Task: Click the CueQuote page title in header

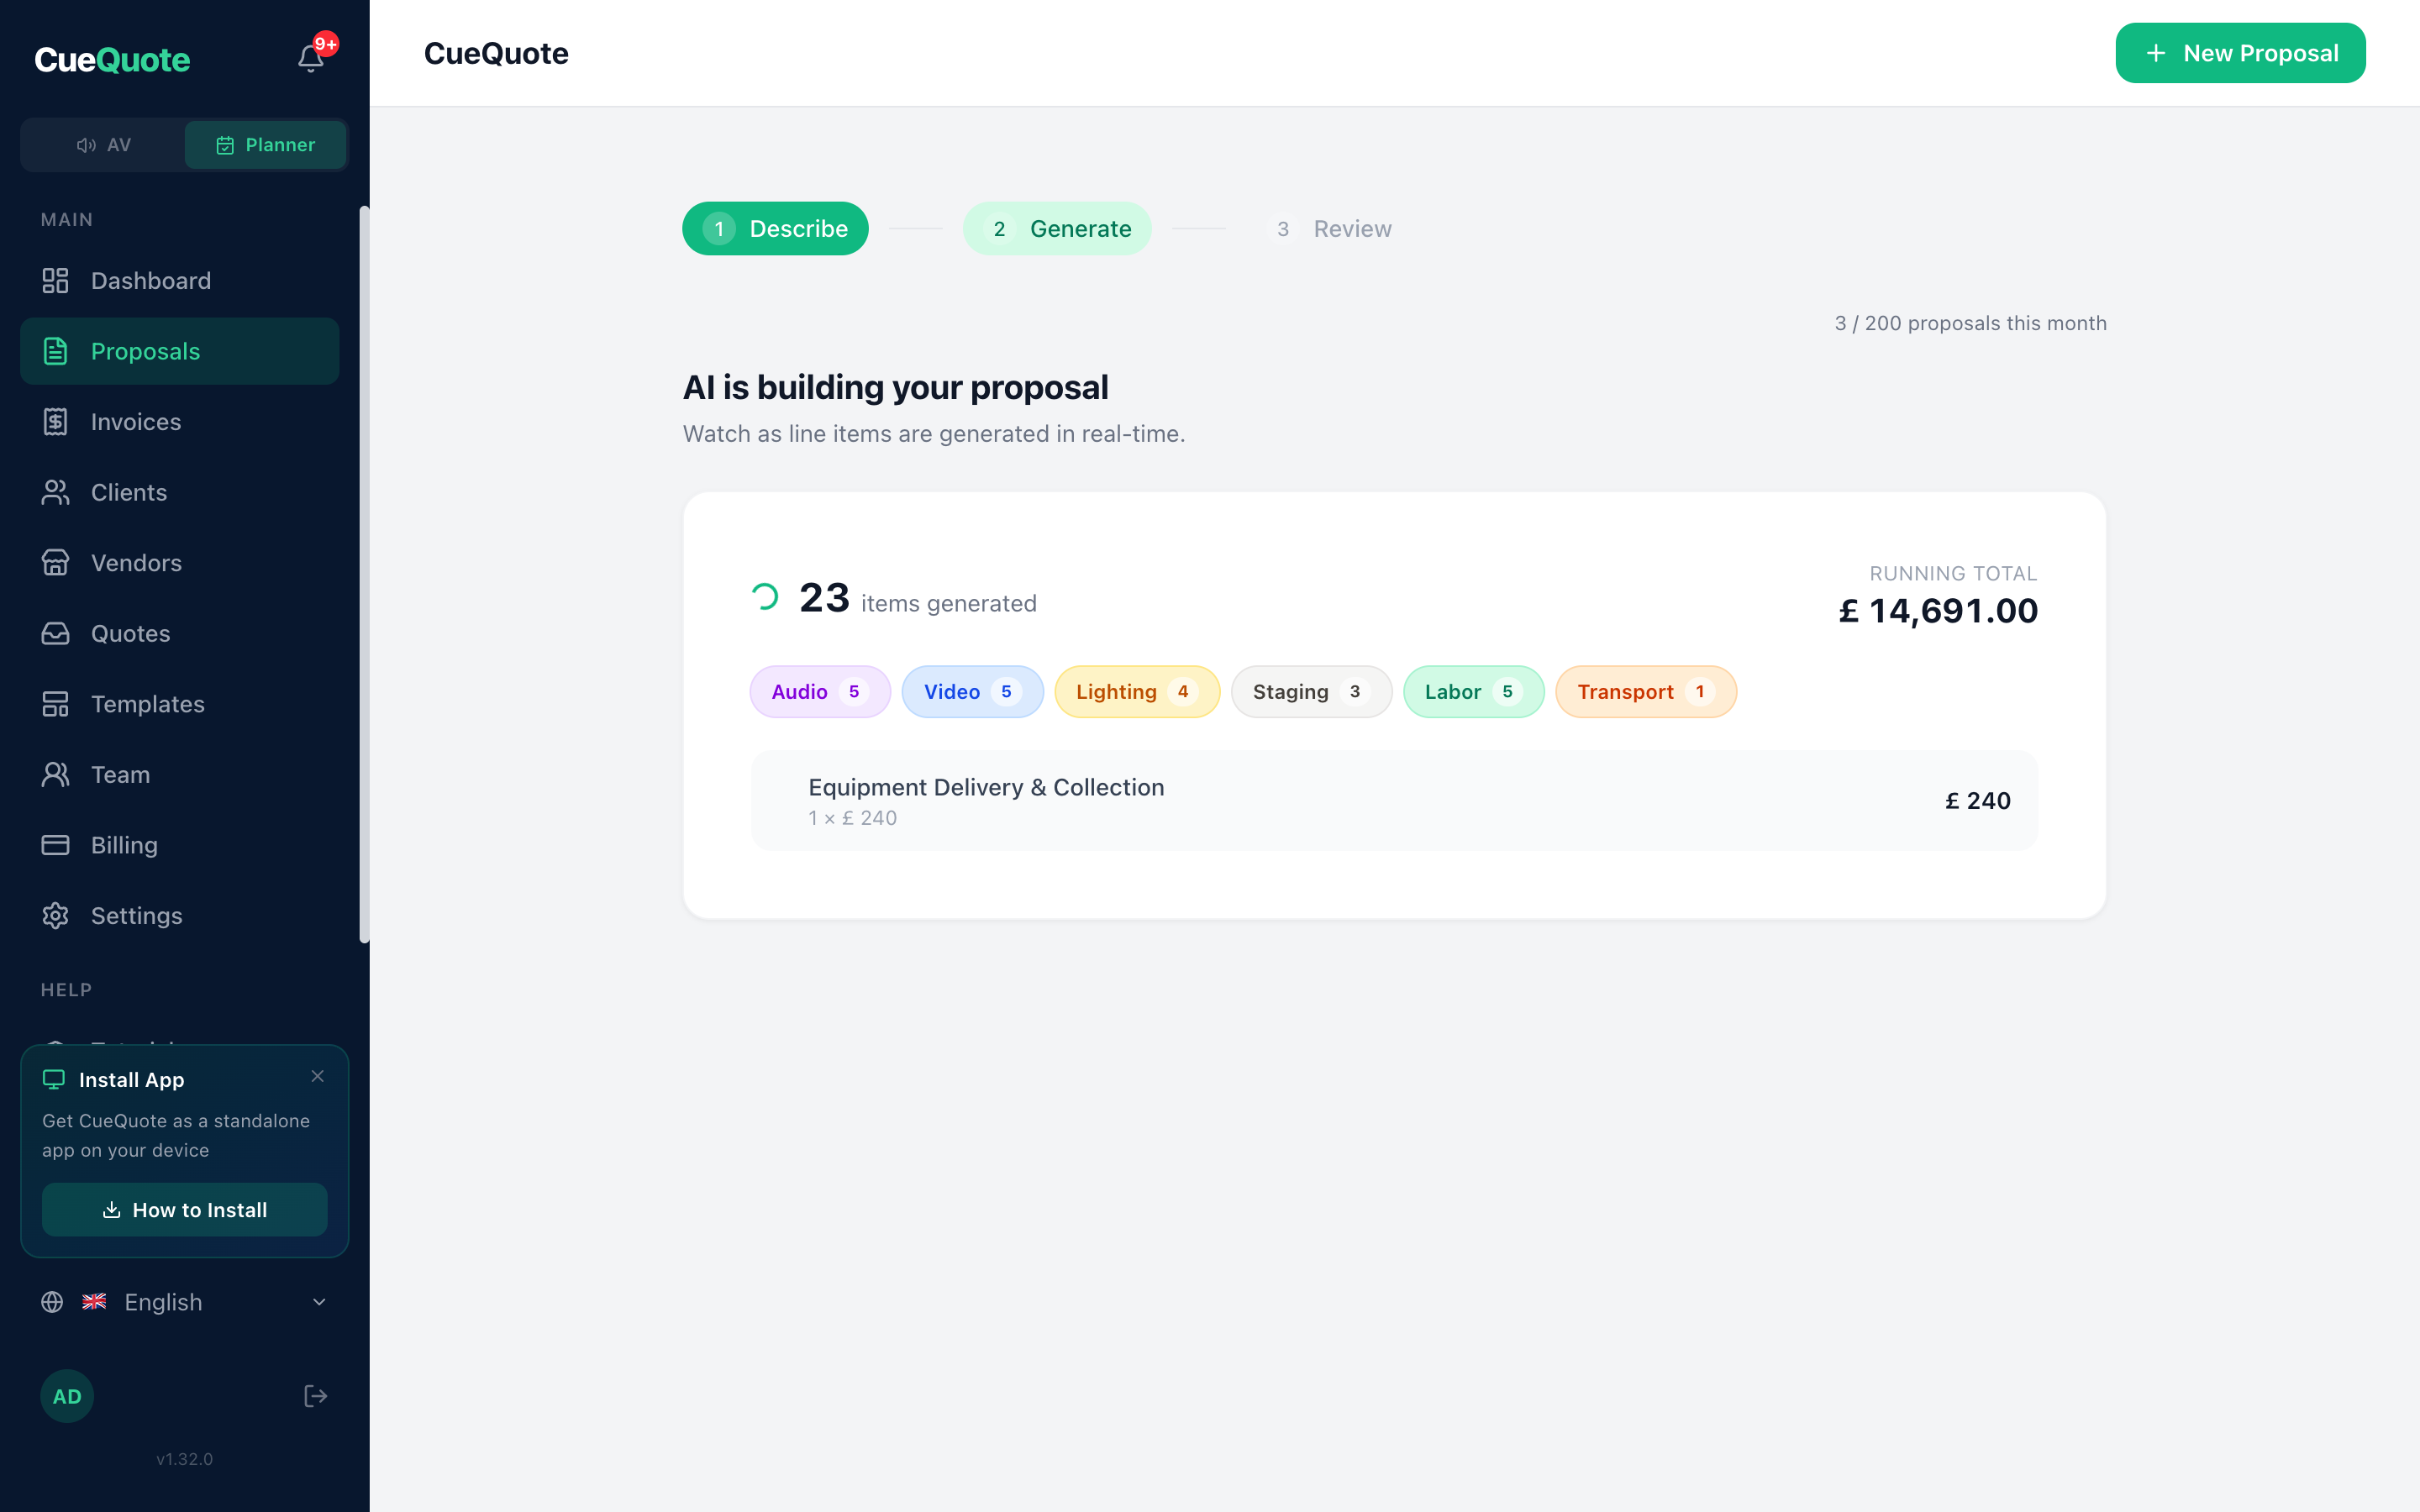Action: pos(496,53)
